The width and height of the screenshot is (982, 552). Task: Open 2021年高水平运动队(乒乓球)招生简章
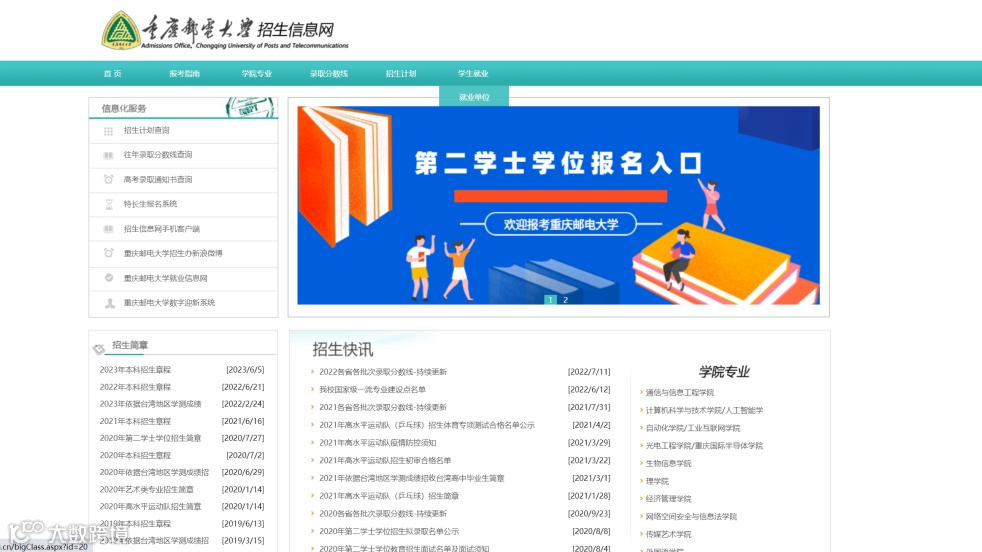click(x=389, y=496)
